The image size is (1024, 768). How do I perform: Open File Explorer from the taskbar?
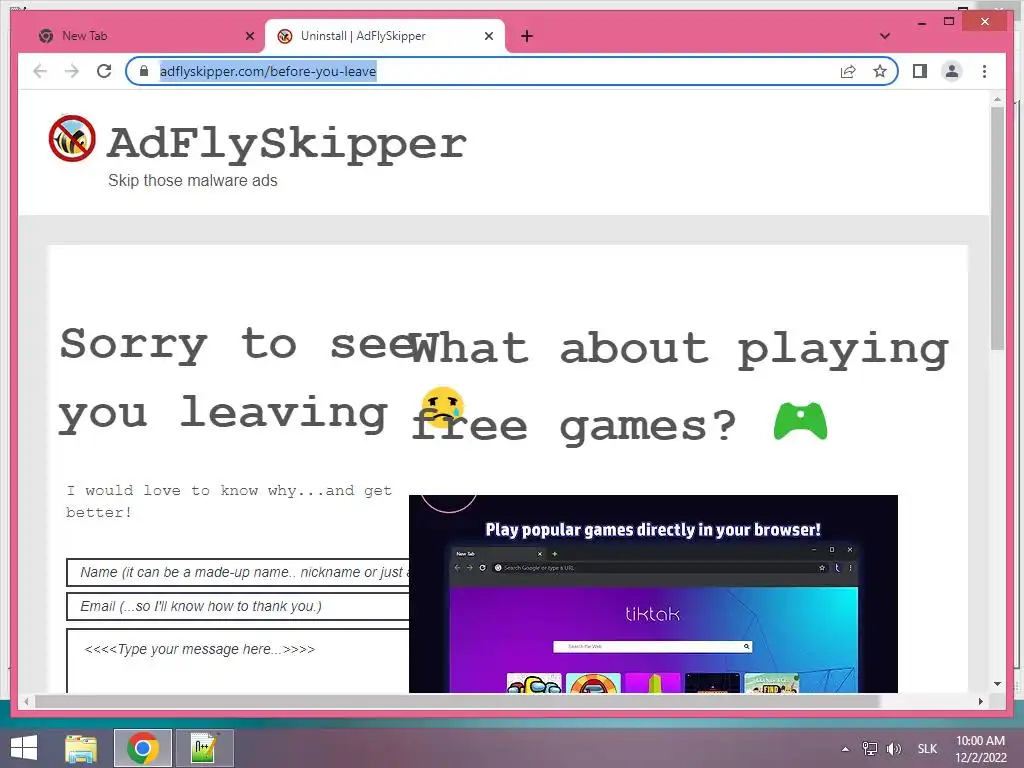pos(81,748)
